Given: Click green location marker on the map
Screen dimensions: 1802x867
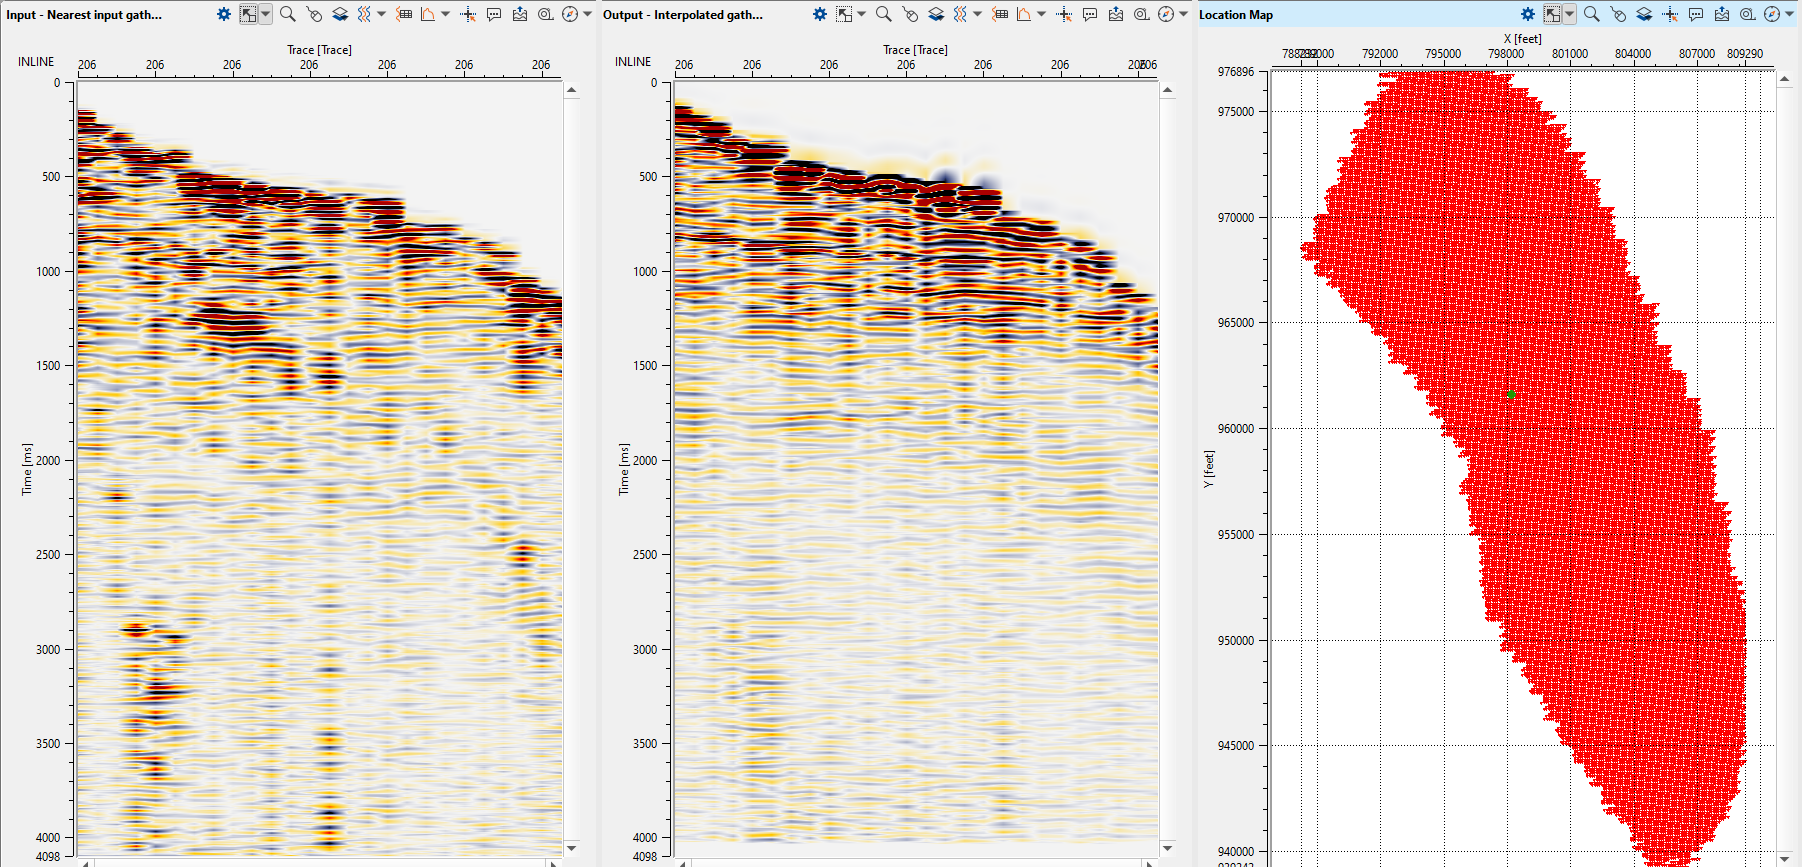Looking at the screenshot, I should (x=1511, y=395).
